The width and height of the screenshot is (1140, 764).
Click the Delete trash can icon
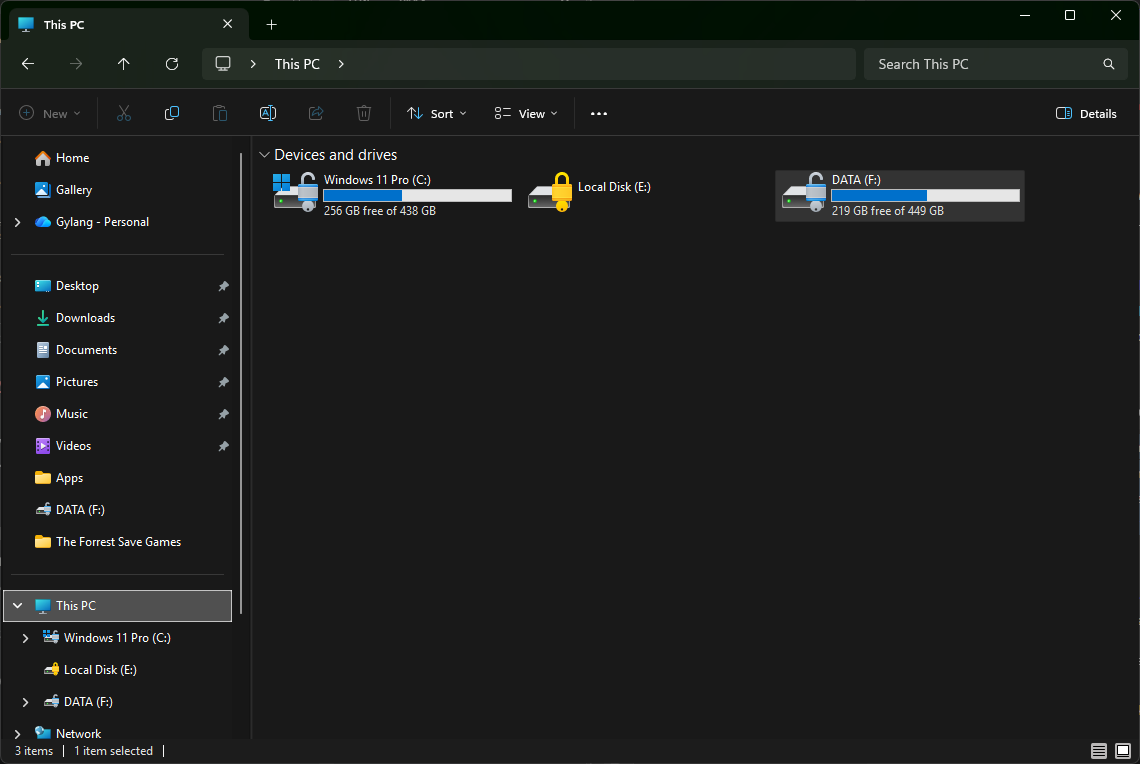[x=364, y=114]
